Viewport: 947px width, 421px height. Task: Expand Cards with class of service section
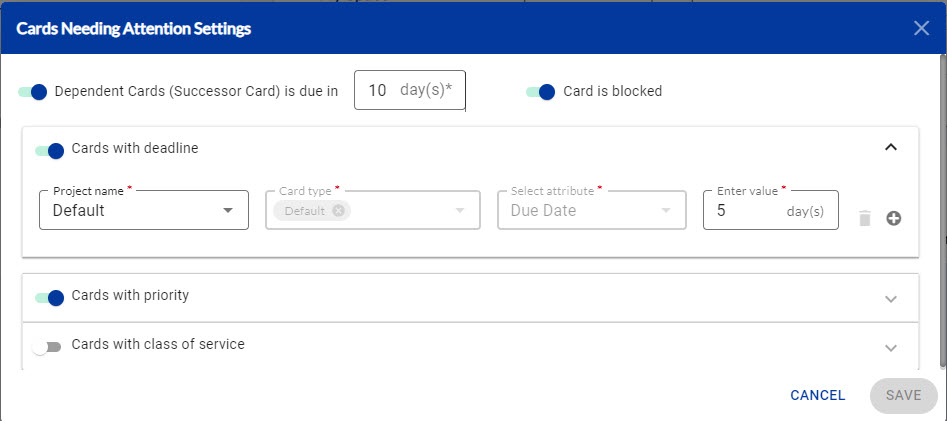point(891,348)
